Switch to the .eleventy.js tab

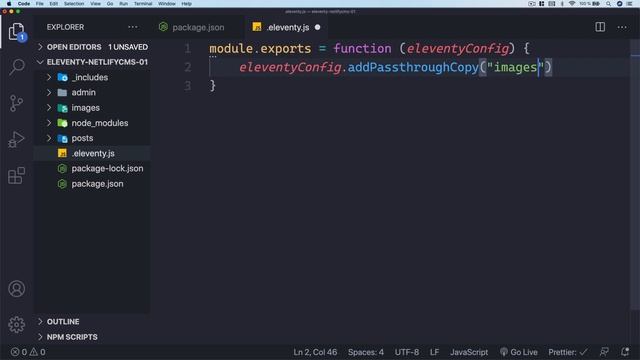click(x=287, y=27)
